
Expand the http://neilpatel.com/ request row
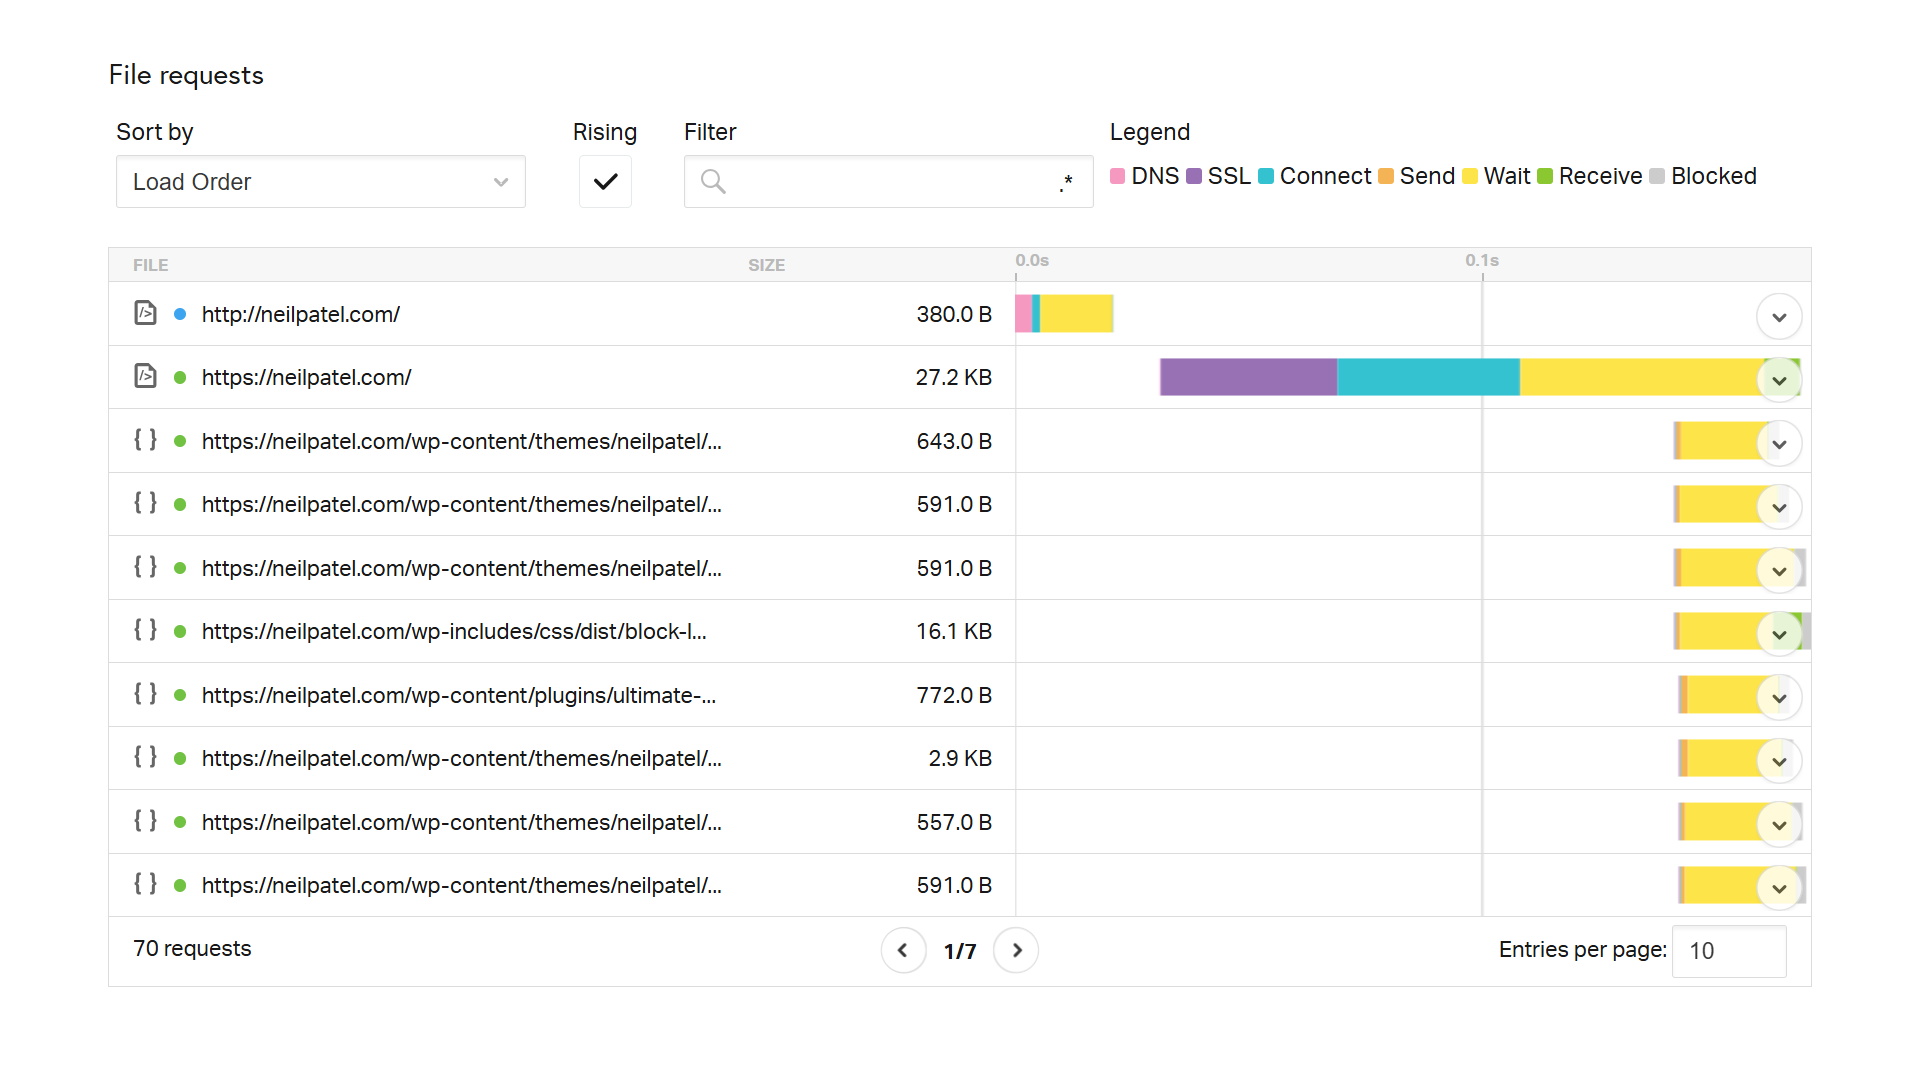[1779, 317]
